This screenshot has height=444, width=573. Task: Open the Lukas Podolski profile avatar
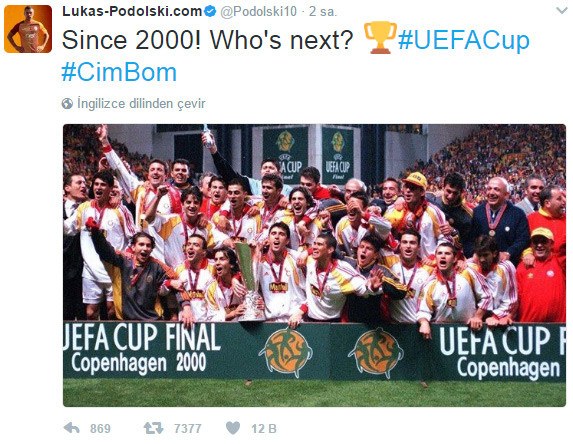click(x=28, y=29)
